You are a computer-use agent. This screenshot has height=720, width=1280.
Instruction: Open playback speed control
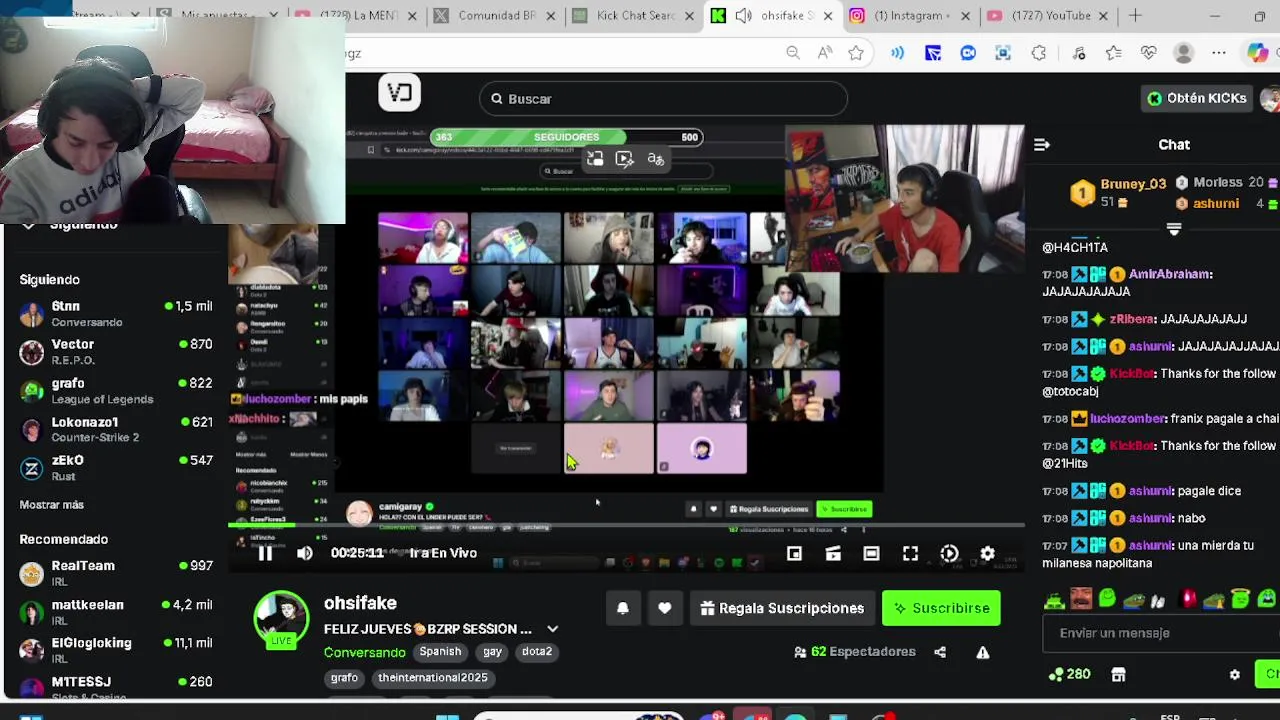click(x=949, y=553)
